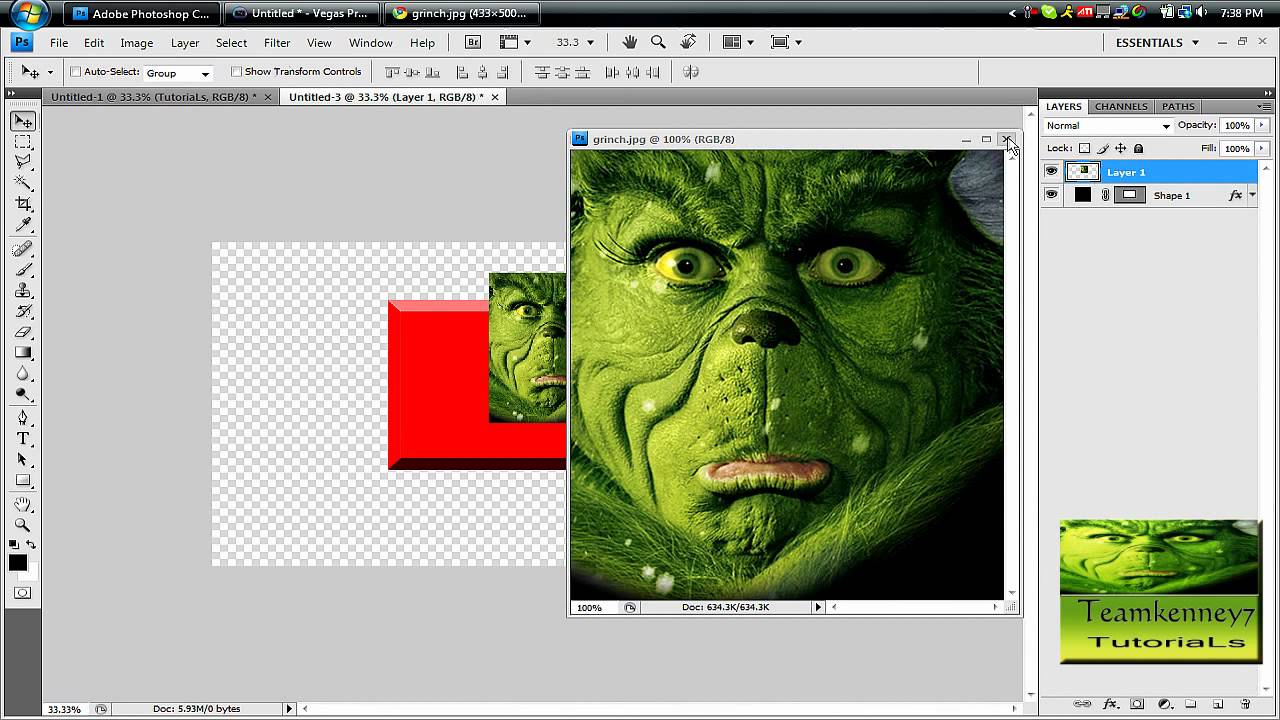This screenshot has width=1280, height=720.
Task: Toggle lock image pixels
Action: [1103, 149]
